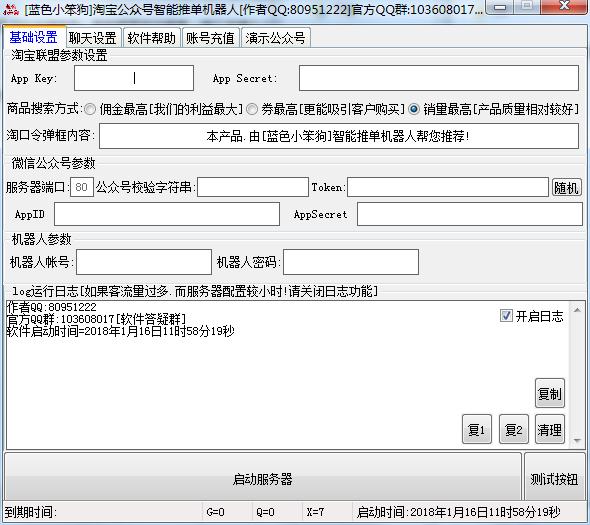Click the 复制 log button

tap(550, 393)
